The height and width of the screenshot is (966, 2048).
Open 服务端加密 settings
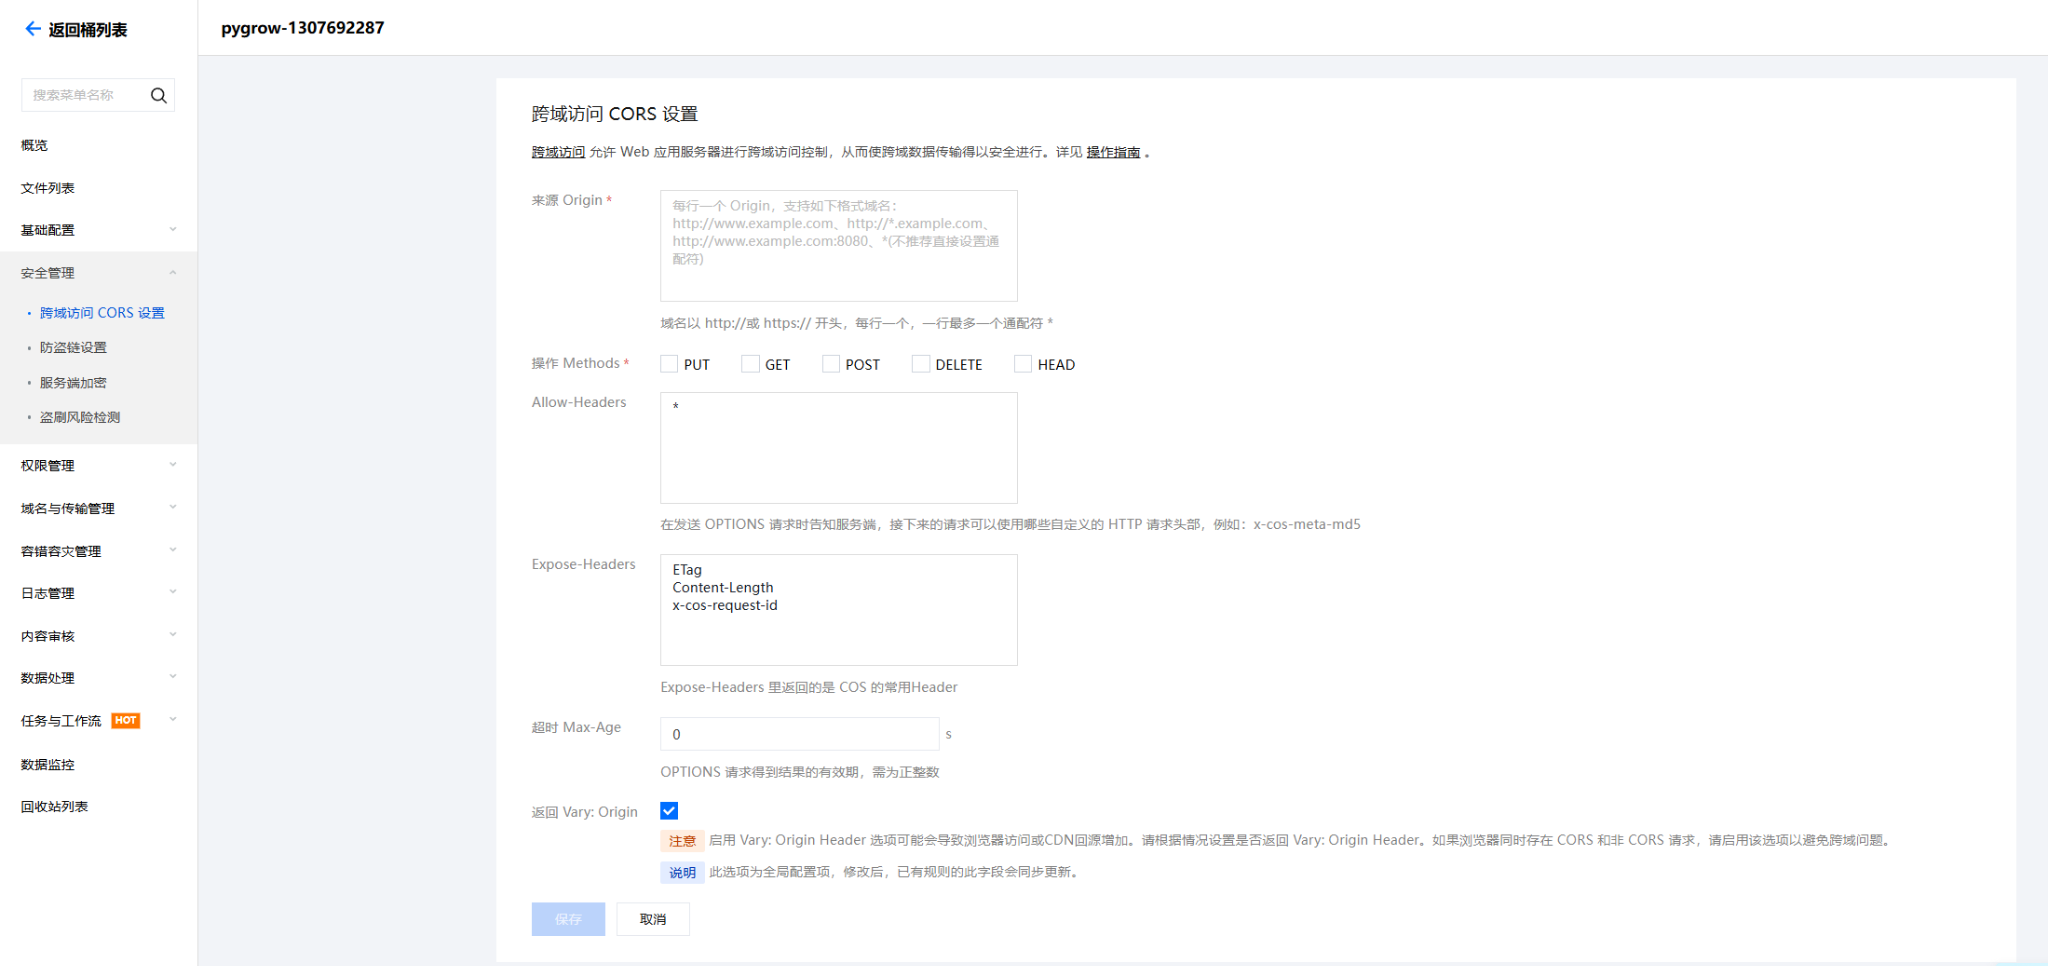72,382
